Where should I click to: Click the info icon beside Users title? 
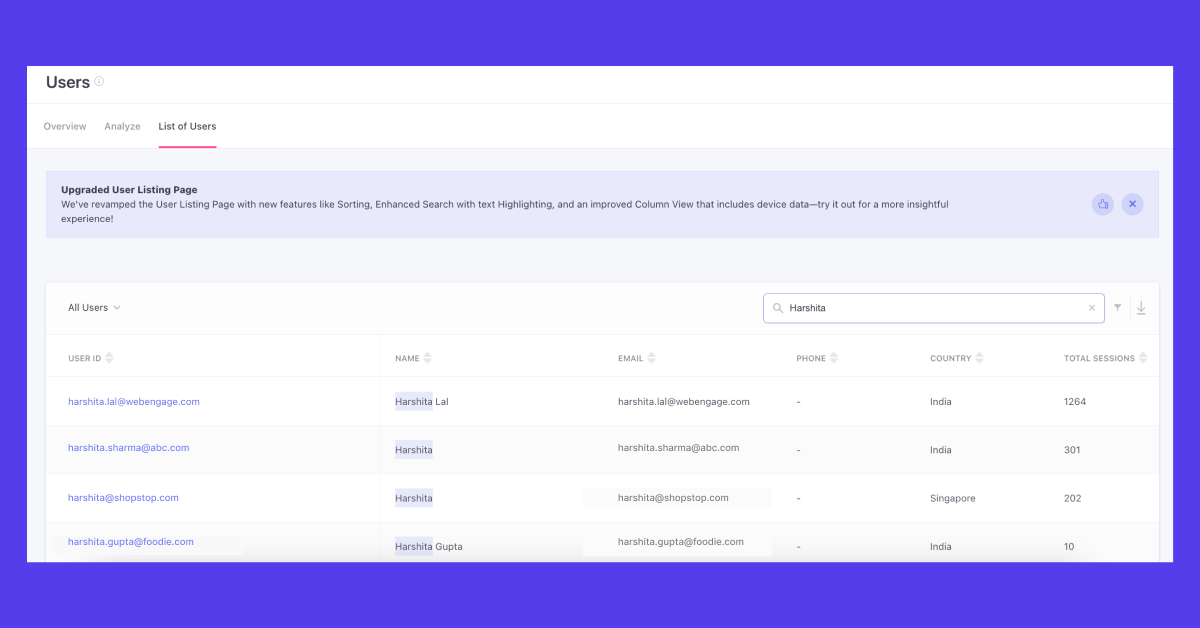click(x=99, y=82)
